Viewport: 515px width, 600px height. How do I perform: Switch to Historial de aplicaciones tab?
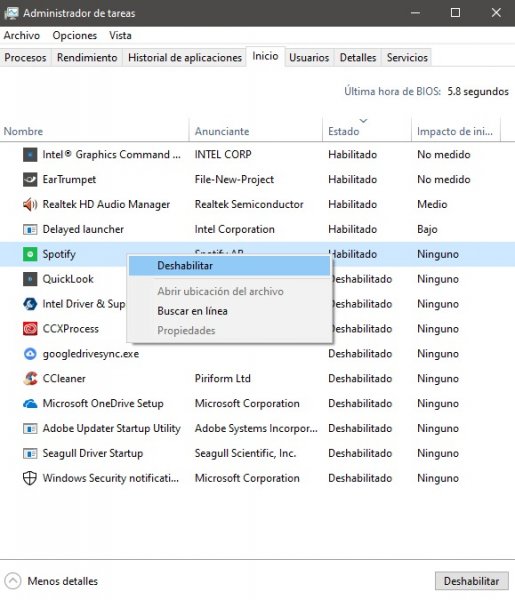[x=184, y=57]
